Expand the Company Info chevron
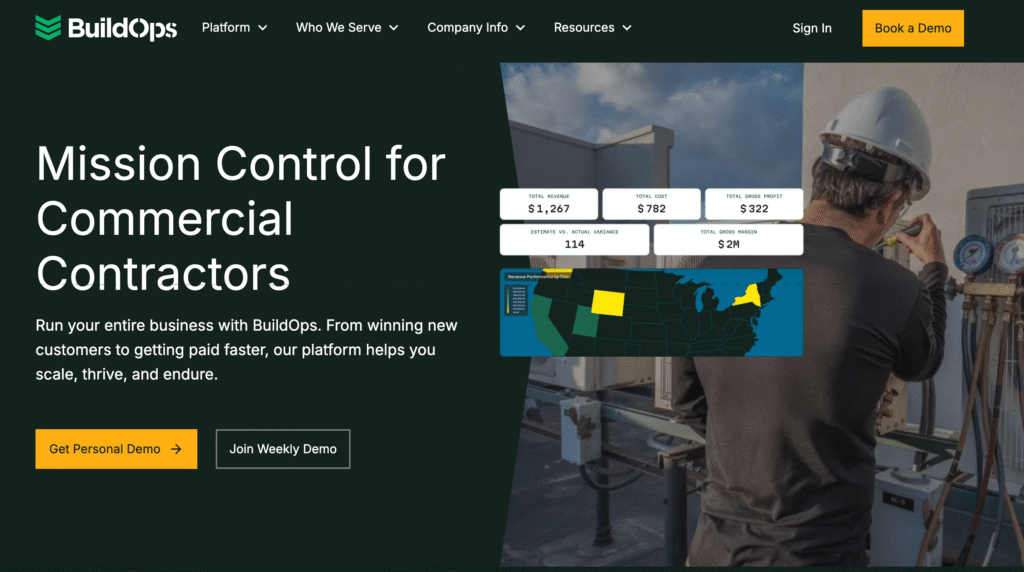Image resolution: width=1024 pixels, height=572 pixels. pos(520,28)
